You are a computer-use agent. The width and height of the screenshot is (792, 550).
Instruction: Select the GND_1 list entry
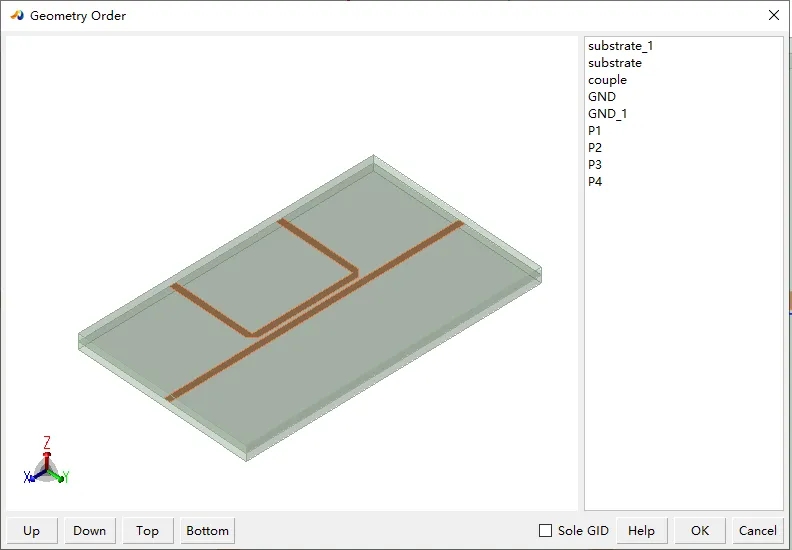pos(607,114)
